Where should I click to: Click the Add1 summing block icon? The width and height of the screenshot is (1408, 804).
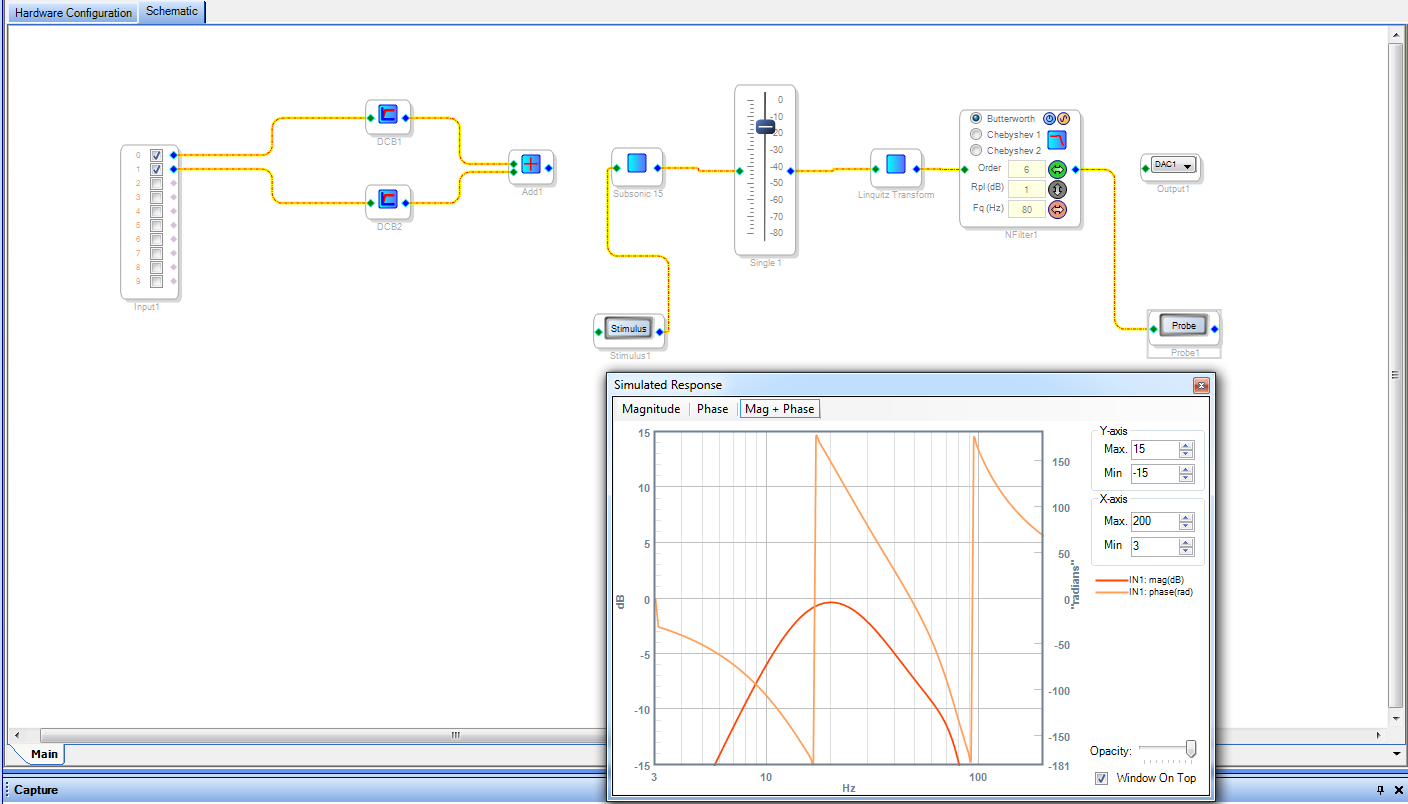coord(531,165)
